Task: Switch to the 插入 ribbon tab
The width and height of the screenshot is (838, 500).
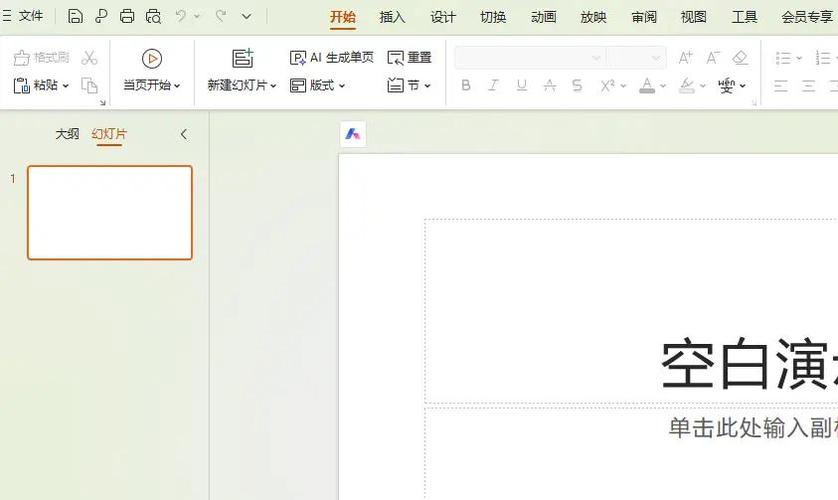Action: (x=392, y=17)
